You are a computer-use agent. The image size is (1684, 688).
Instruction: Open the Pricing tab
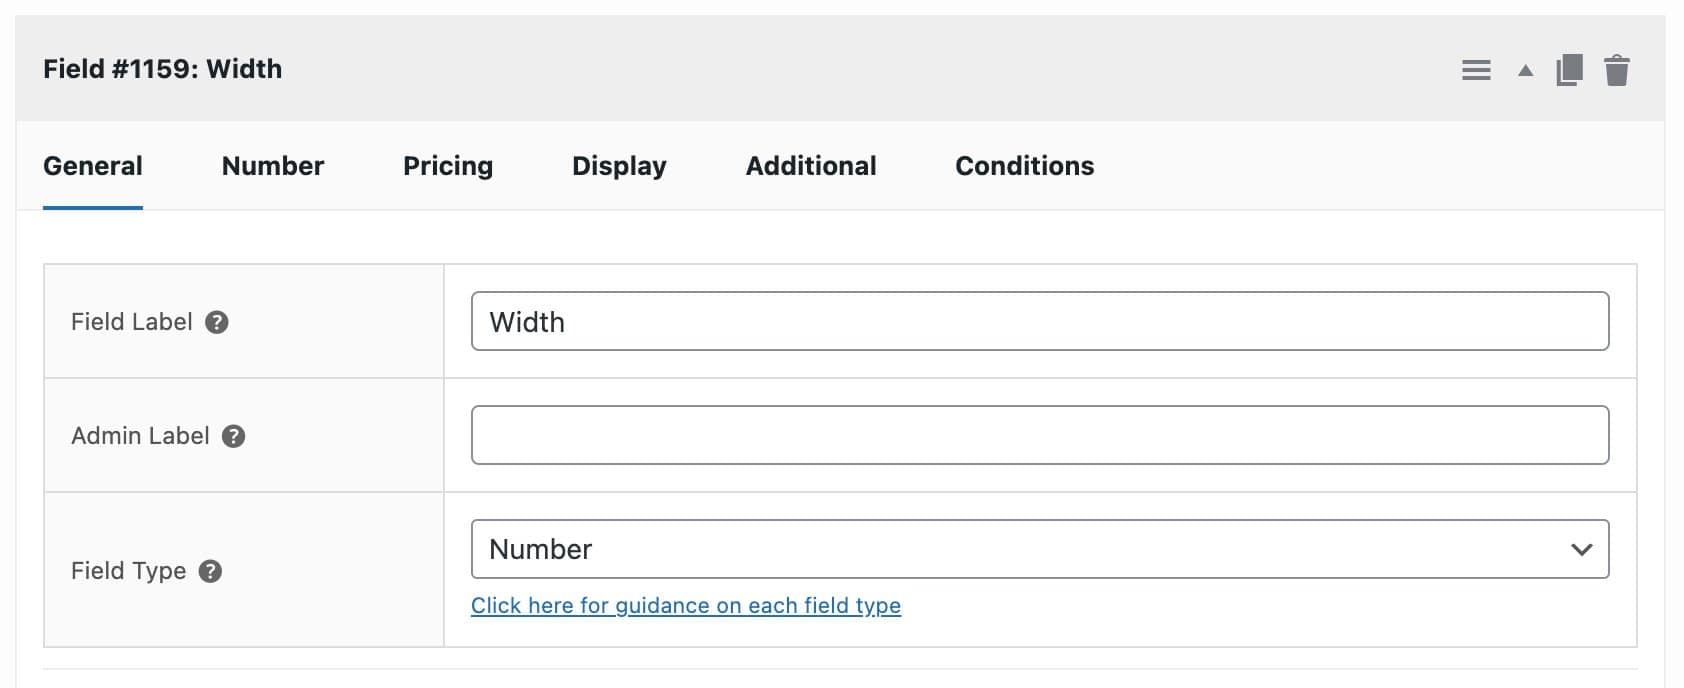click(x=447, y=166)
